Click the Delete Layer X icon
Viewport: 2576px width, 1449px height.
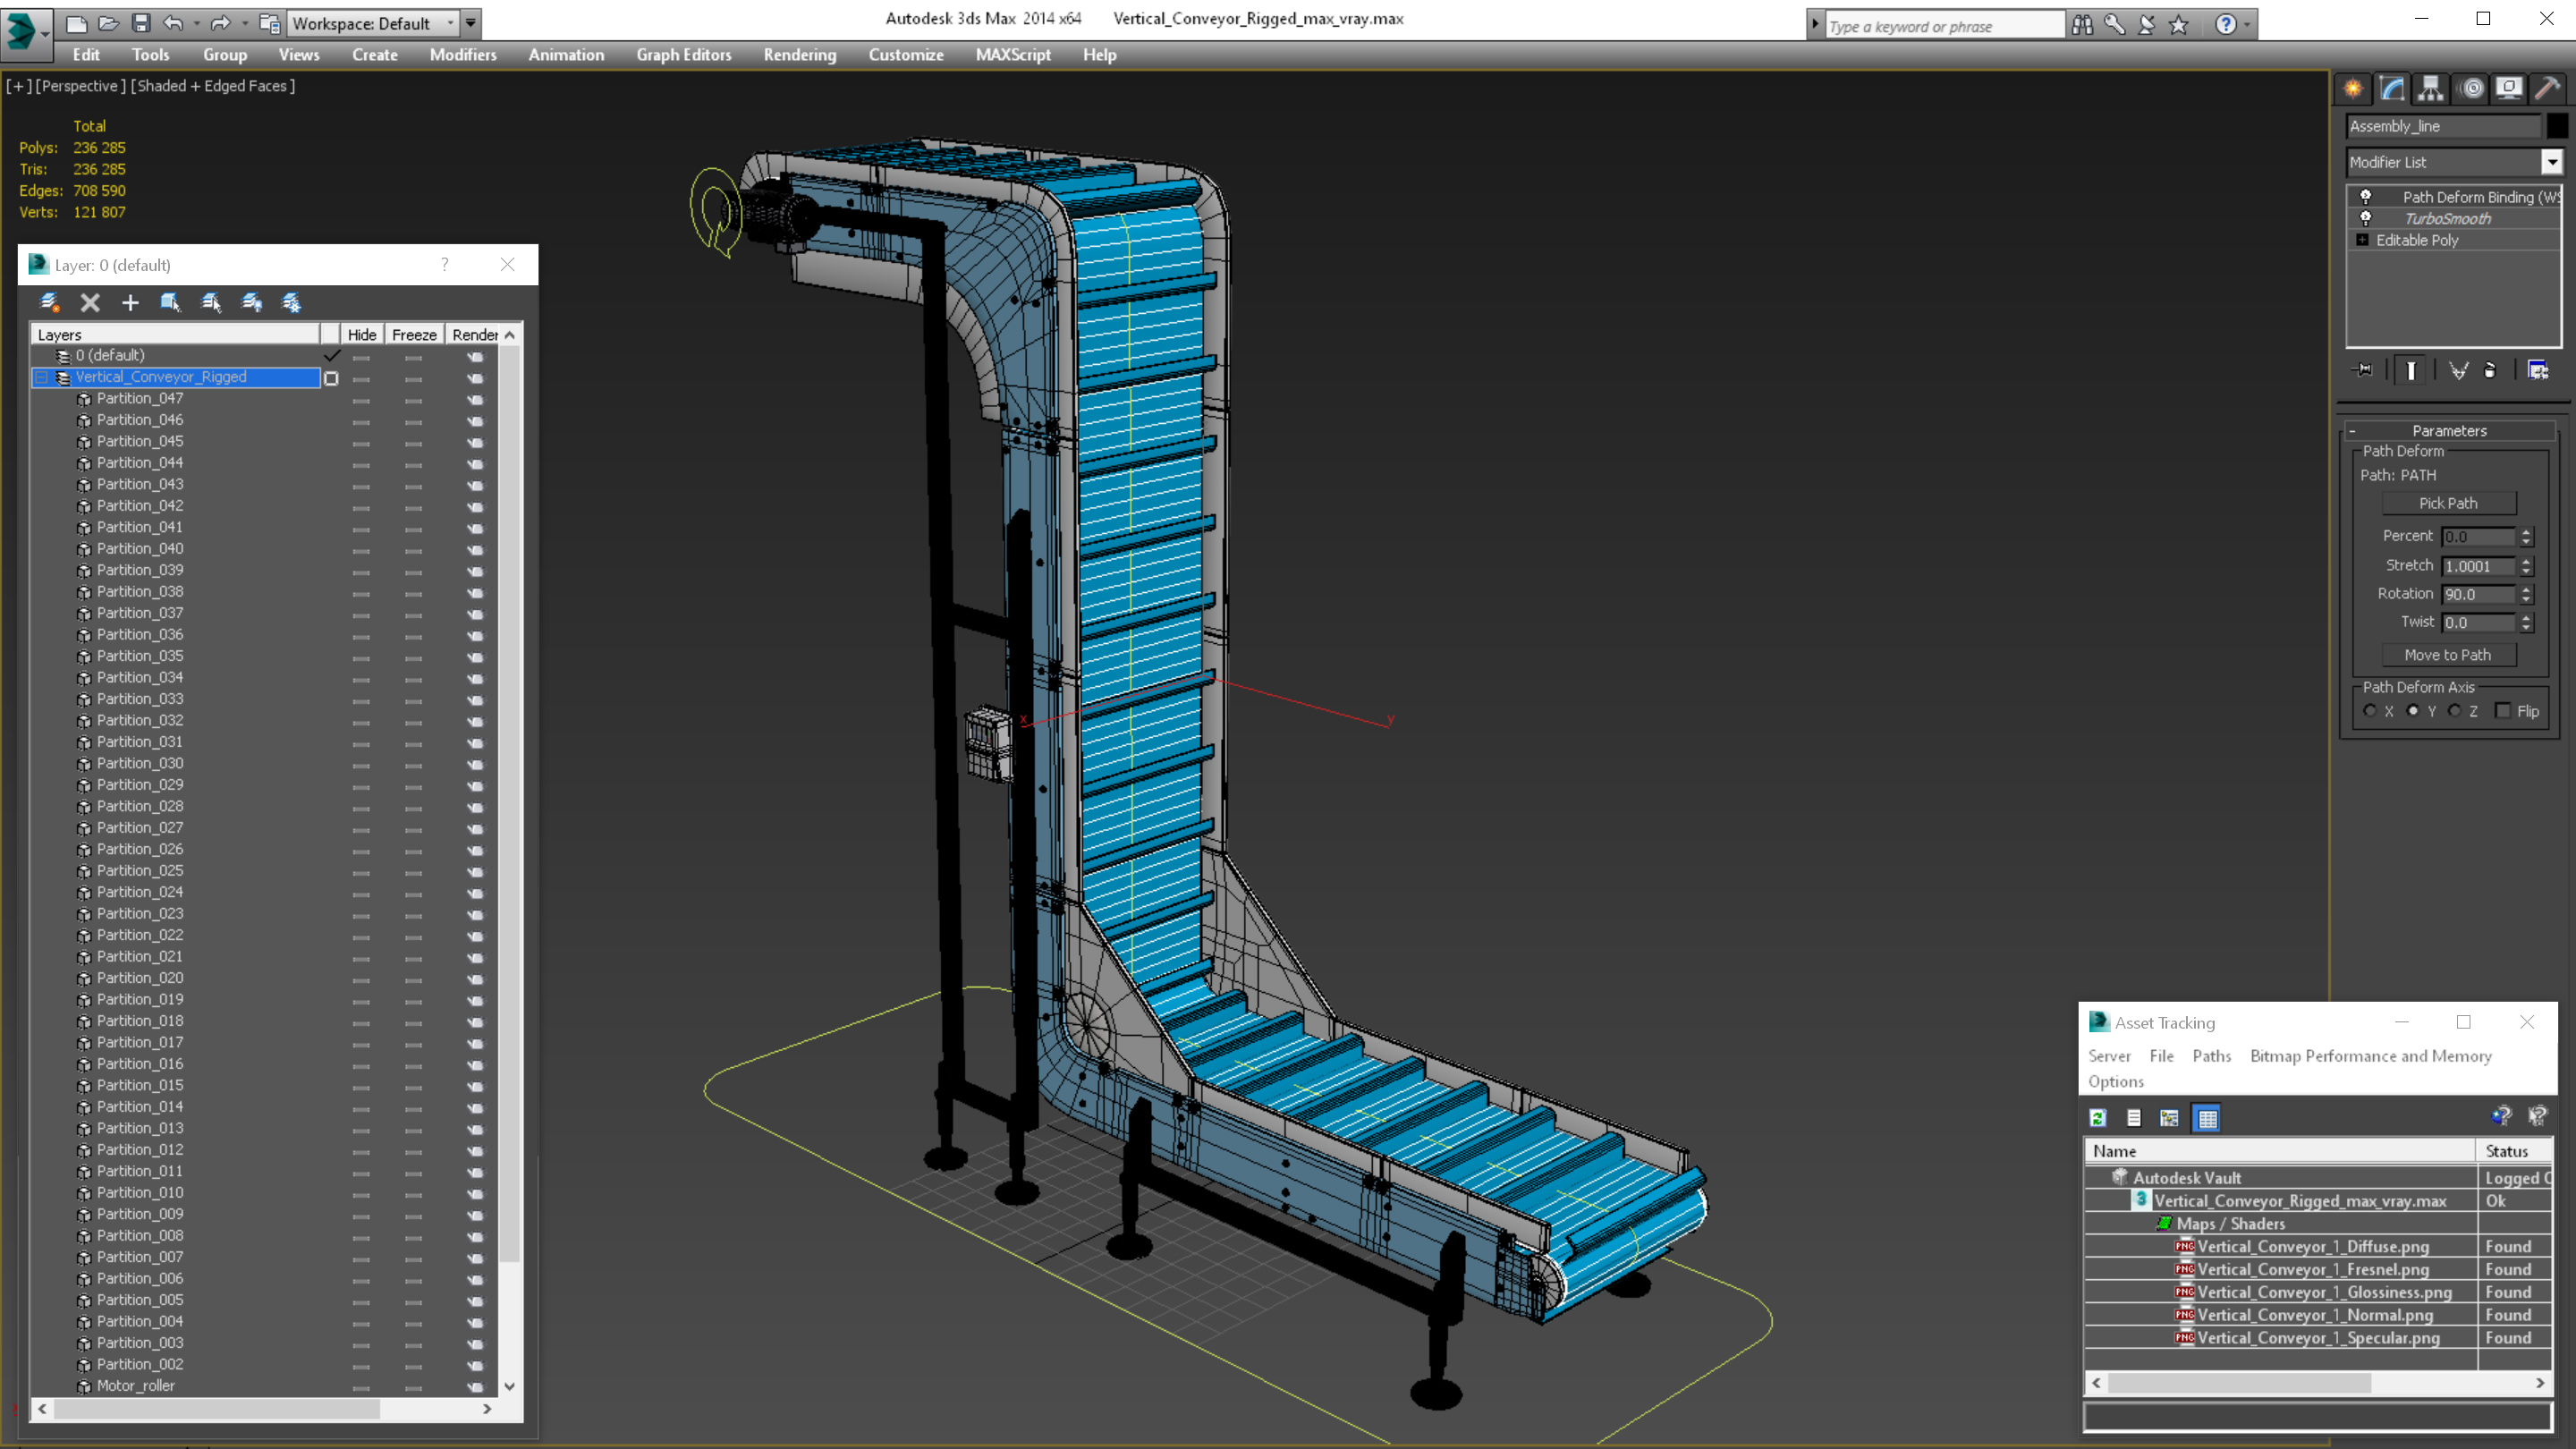[90, 302]
